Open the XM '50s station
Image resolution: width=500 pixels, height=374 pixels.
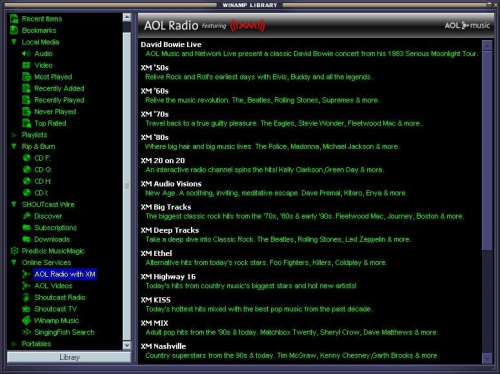coord(155,68)
